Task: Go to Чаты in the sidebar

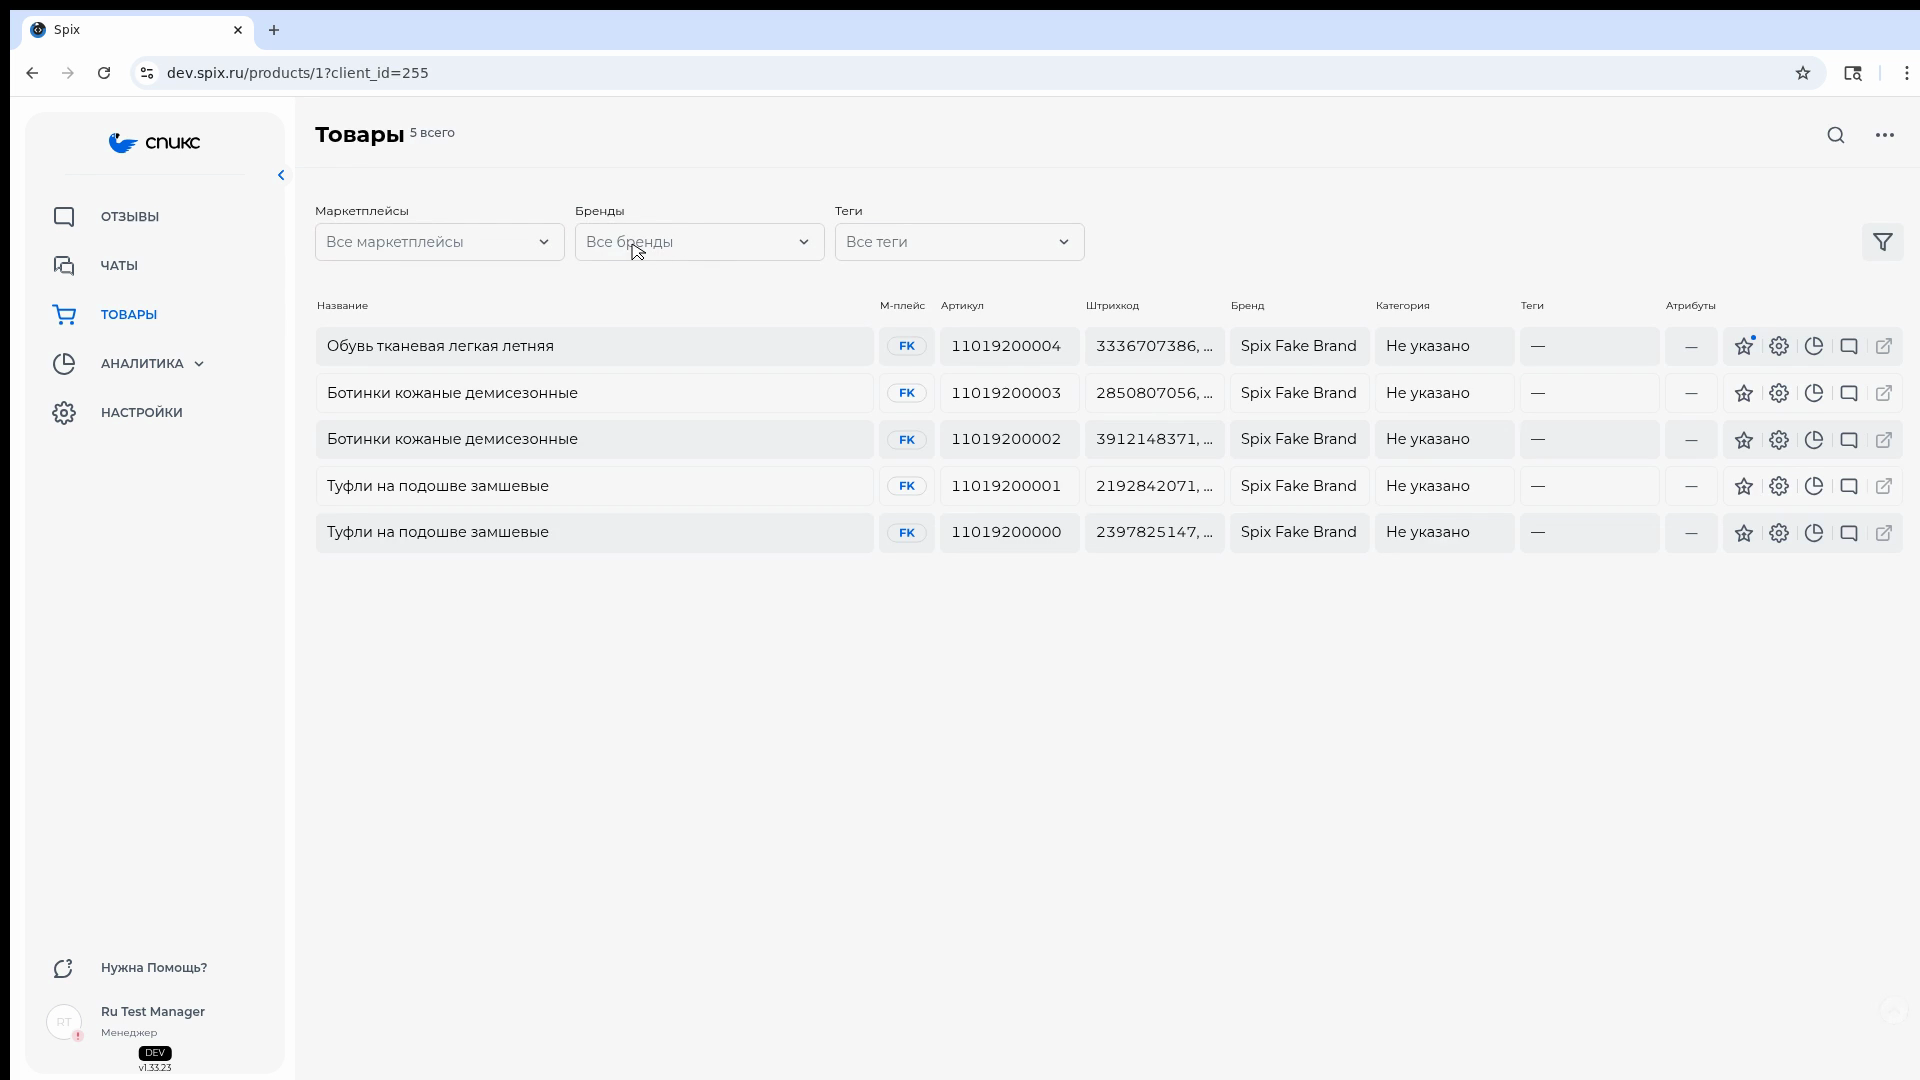Action: pyautogui.click(x=119, y=265)
